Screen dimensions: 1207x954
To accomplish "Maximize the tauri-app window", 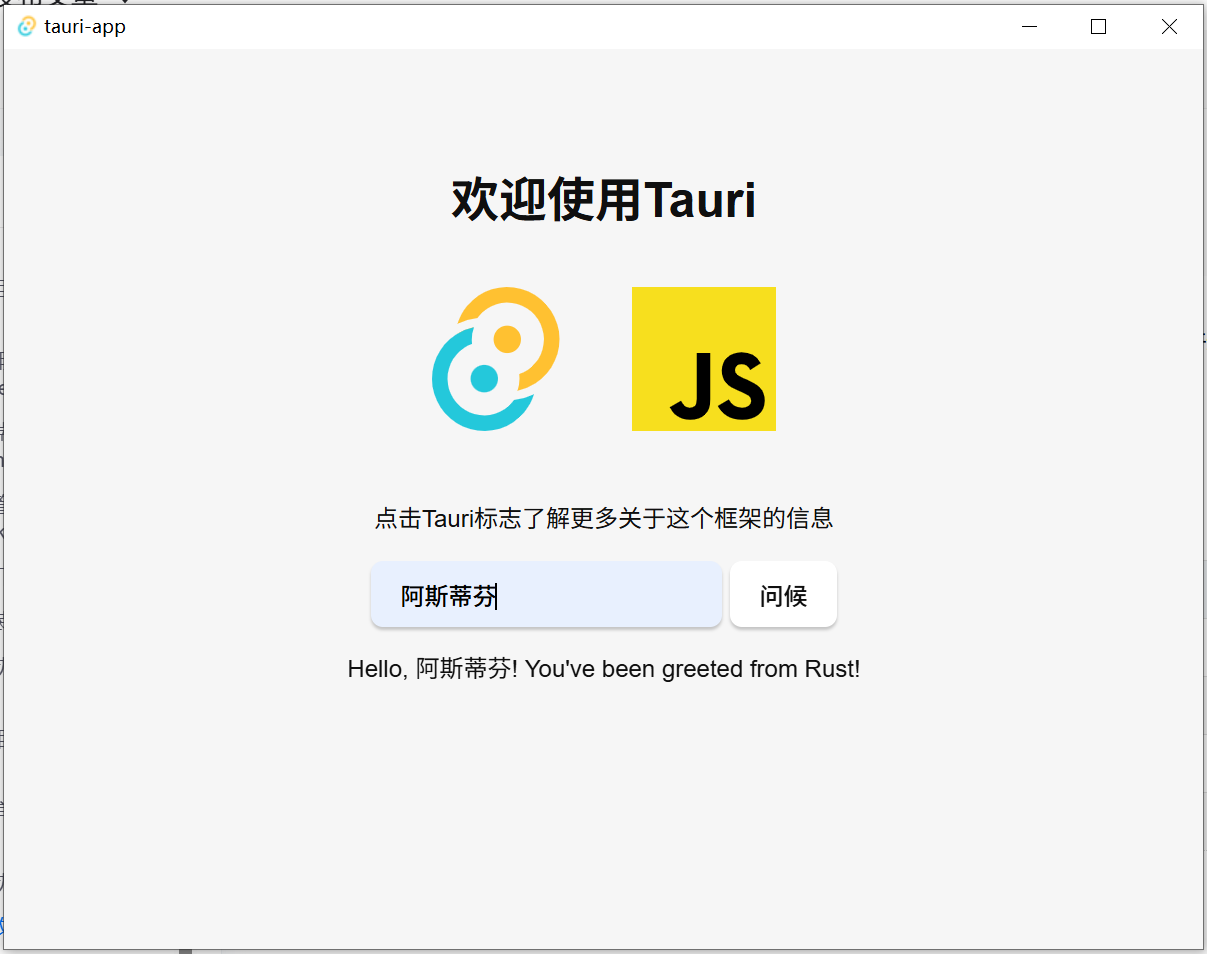I will click(1098, 27).
